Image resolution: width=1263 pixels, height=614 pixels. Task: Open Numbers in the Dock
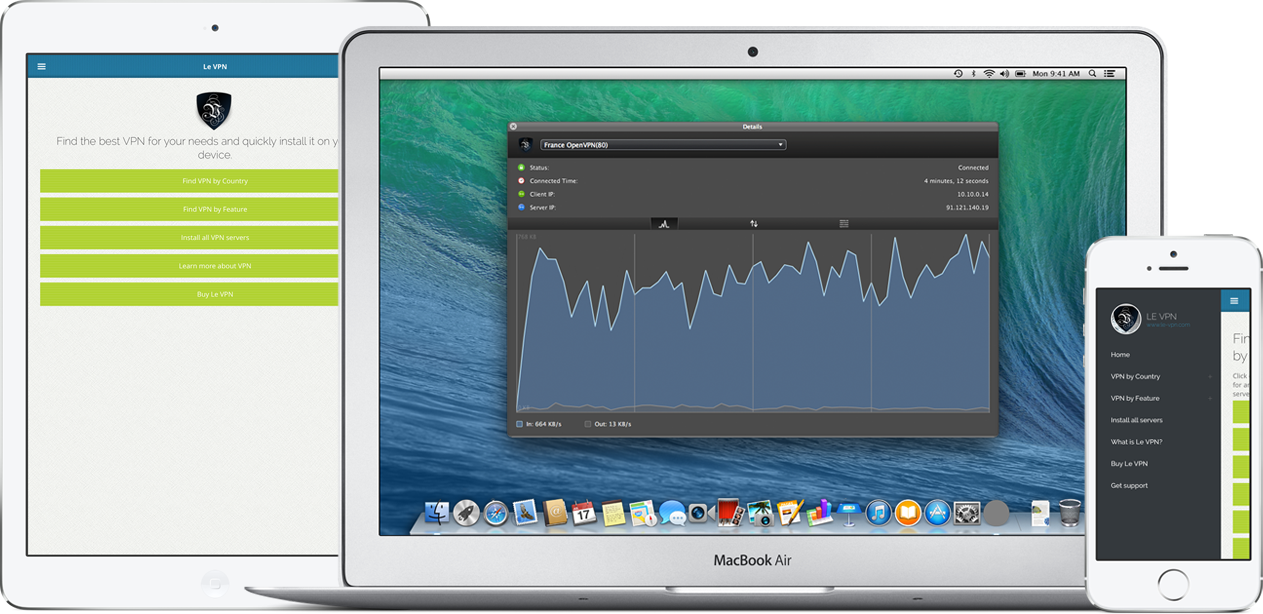click(820, 512)
